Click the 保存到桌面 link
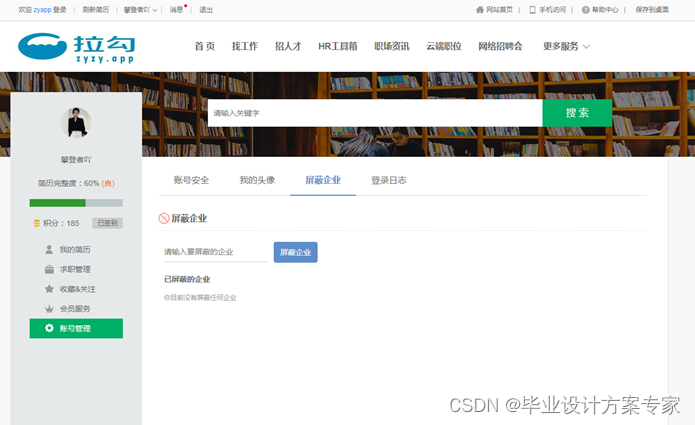This screenshot has width=695, height=425. 652,10
